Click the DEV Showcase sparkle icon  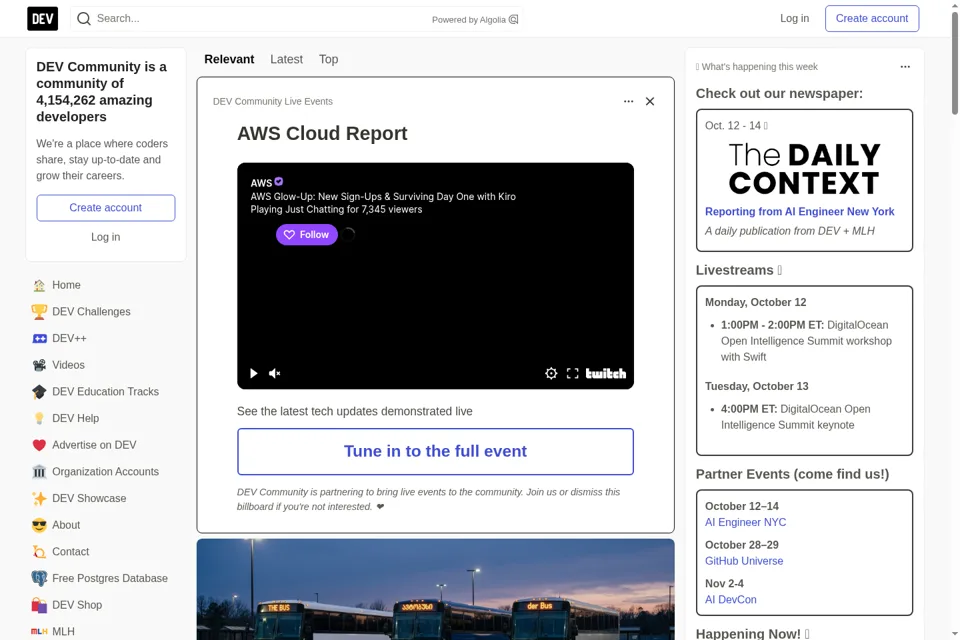click(39, 499)
